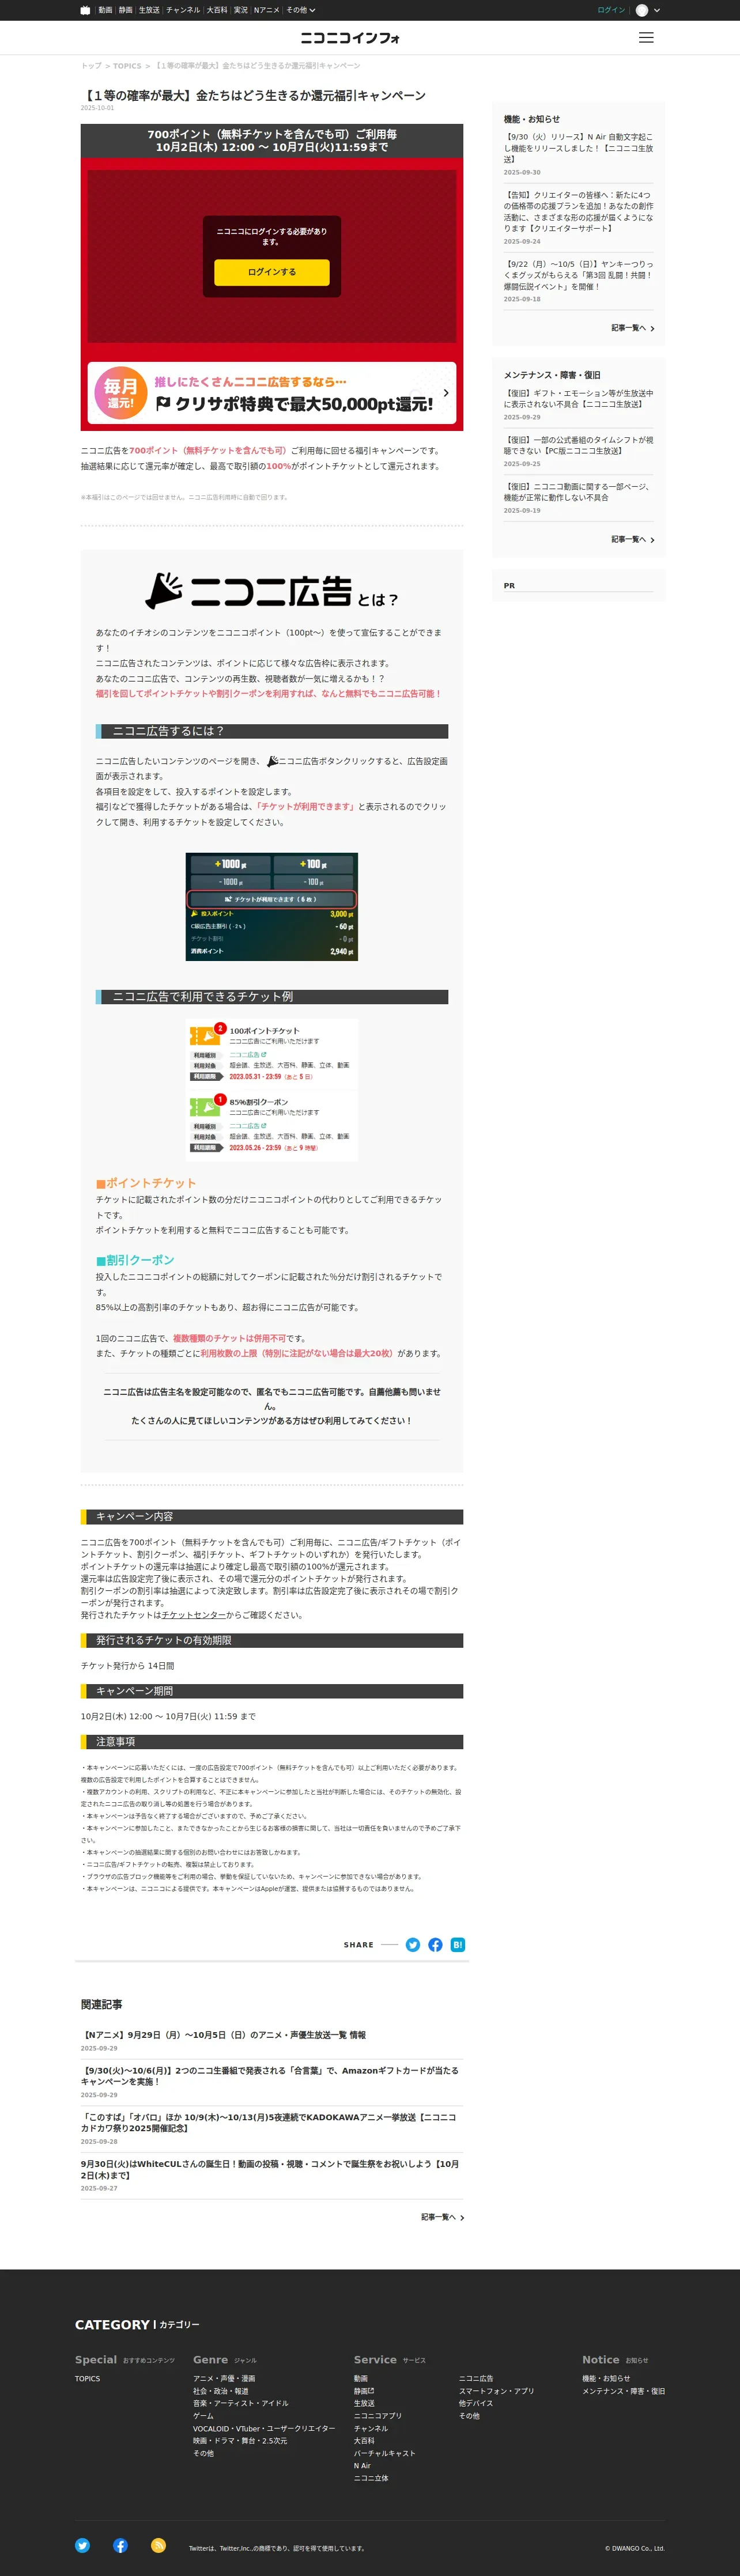Open footer N Air service link
This screenshot has width=740, height=2576.
362,2466
